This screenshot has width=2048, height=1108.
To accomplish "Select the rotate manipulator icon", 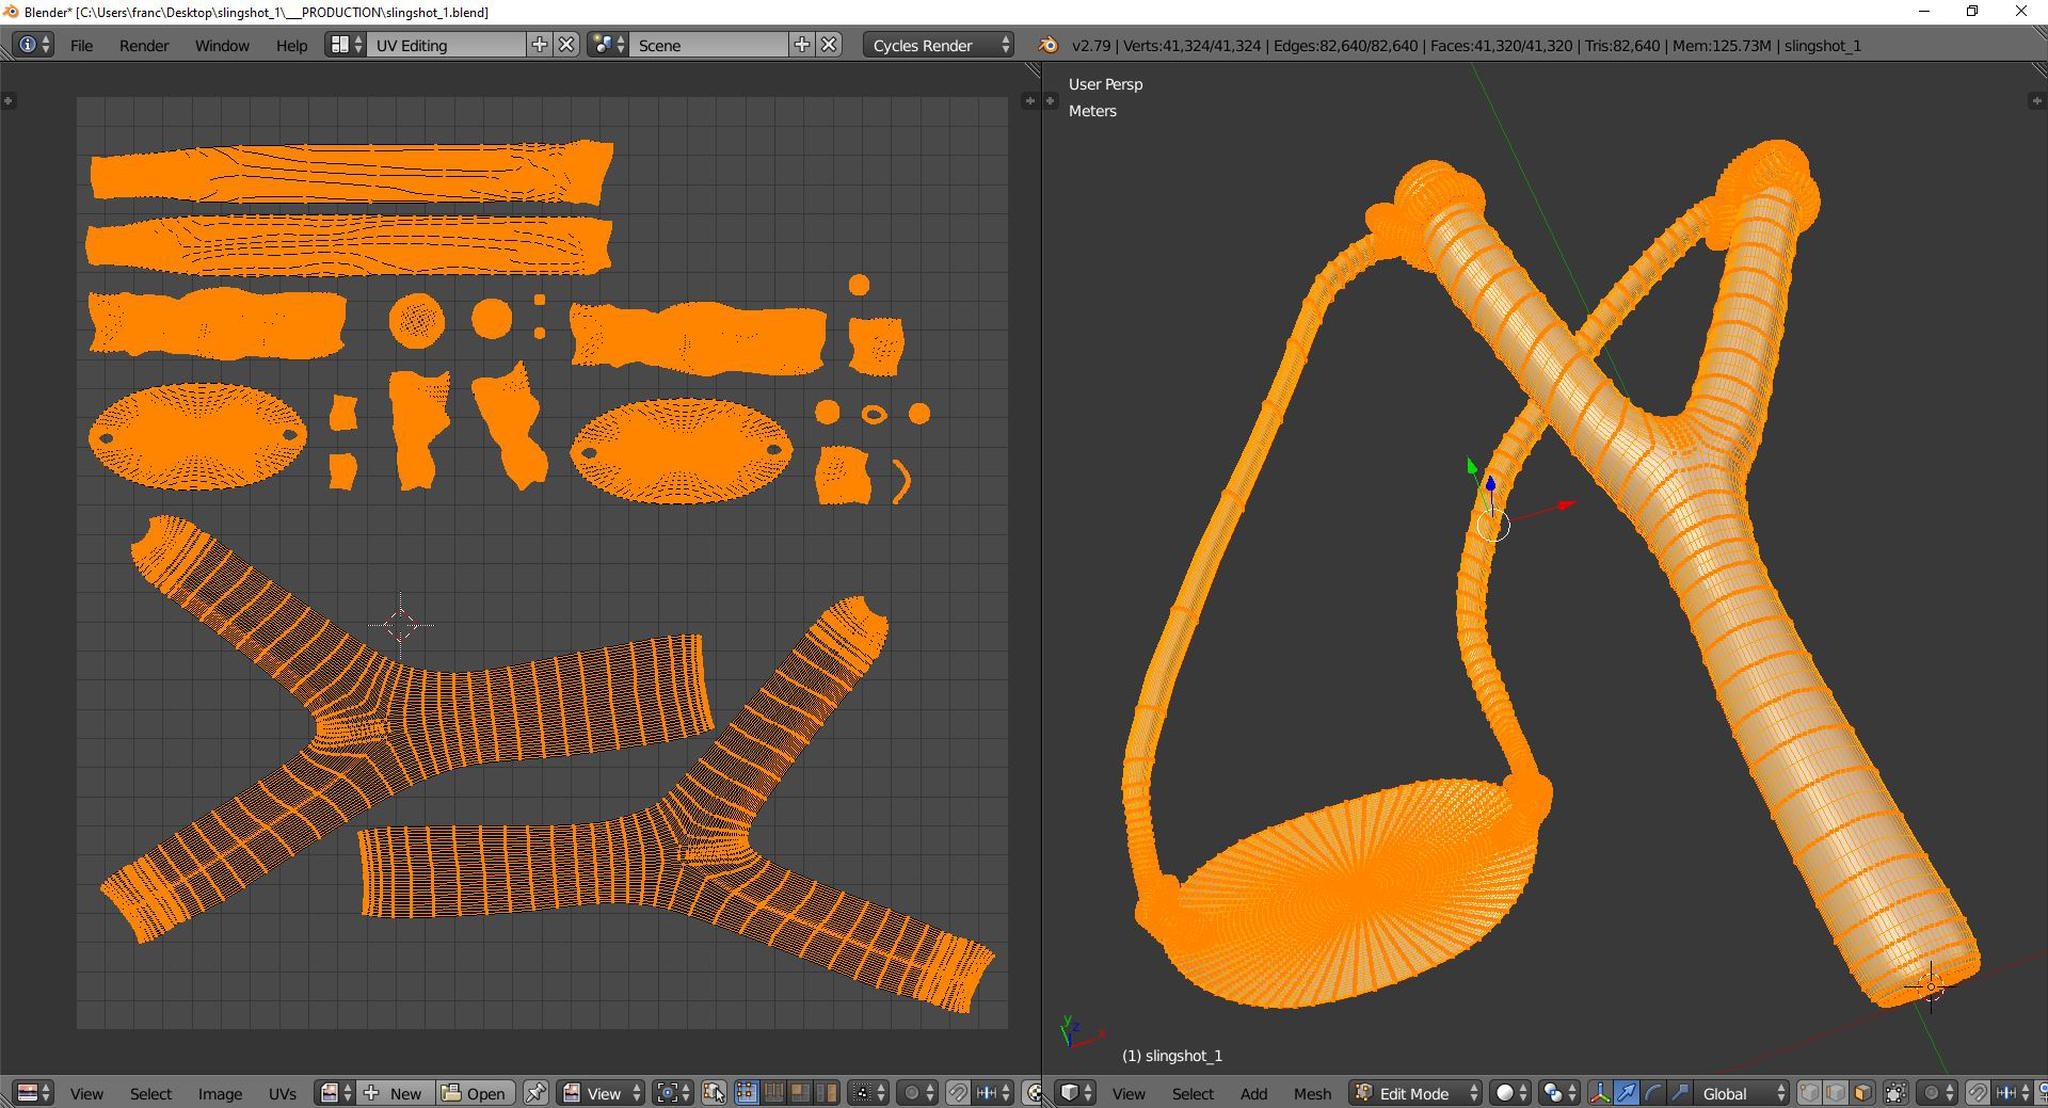I will [x=1654, y=1093].
